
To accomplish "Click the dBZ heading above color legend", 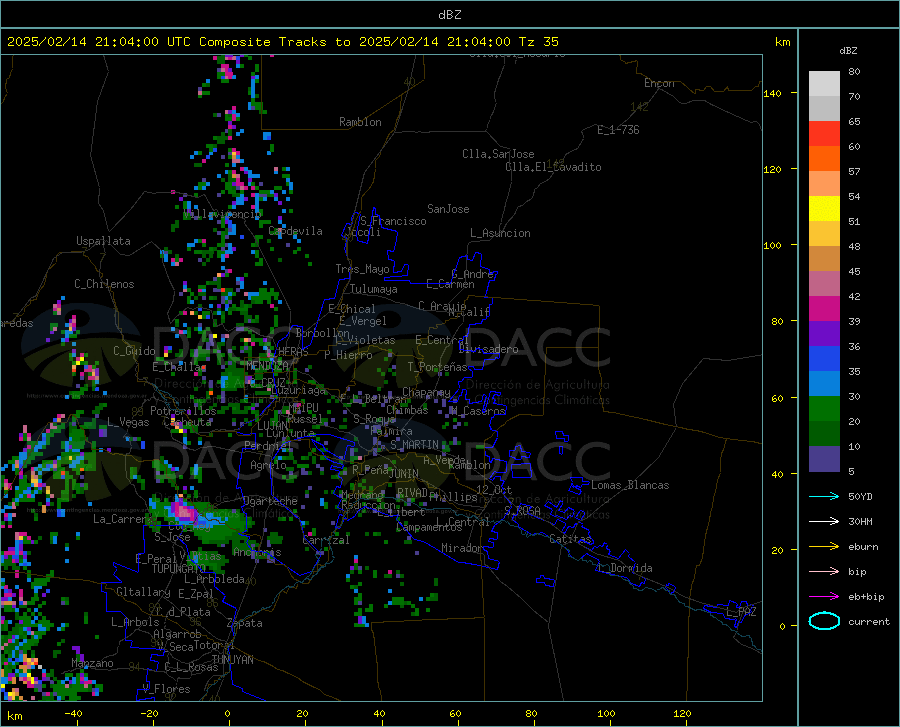I will click(x=848, y=50).
